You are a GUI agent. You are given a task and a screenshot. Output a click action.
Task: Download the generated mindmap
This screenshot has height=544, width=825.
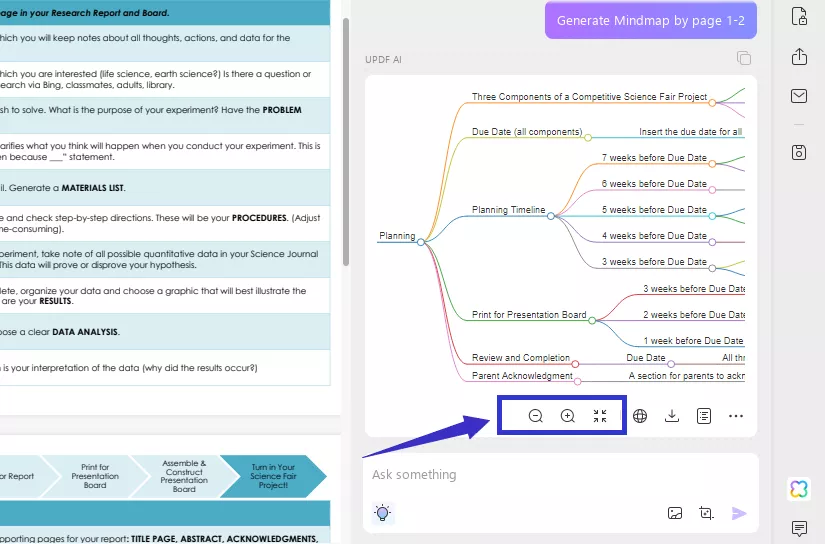672,416
